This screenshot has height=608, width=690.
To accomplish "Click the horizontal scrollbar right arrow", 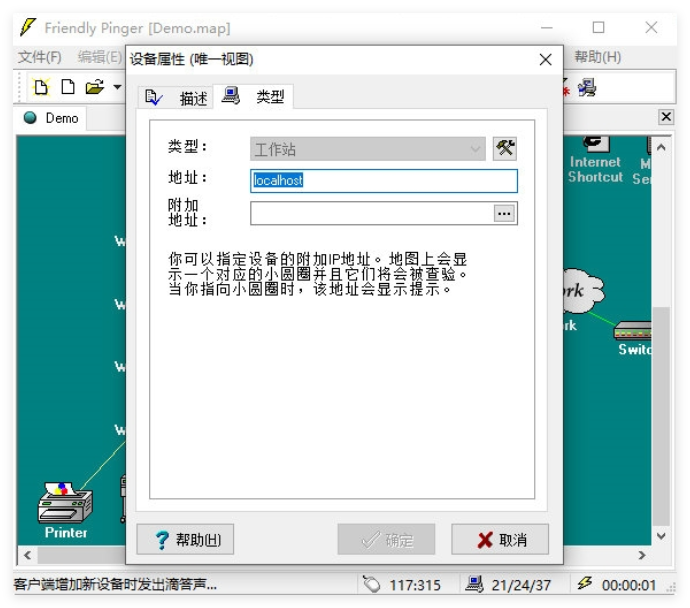I will click(x=642, y=555).
